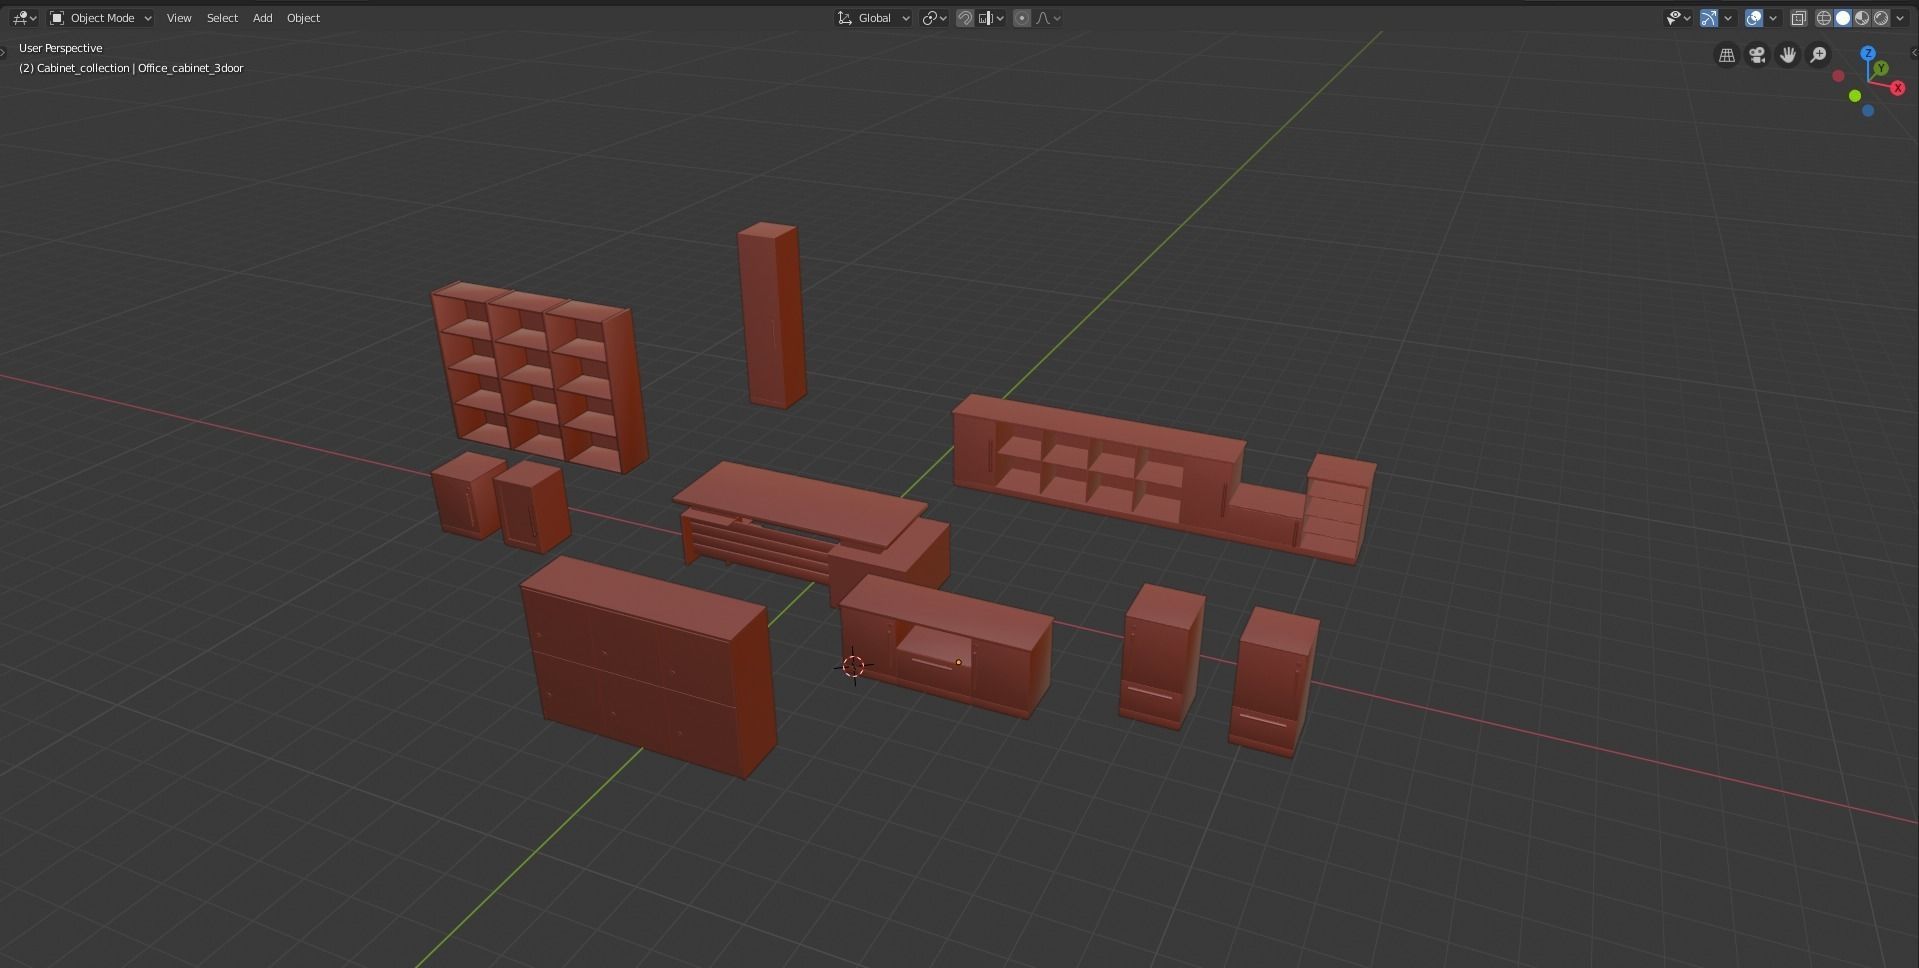1919x968 pixels.
Task: Click the 3D cursor in viewport
Action: 853,666
